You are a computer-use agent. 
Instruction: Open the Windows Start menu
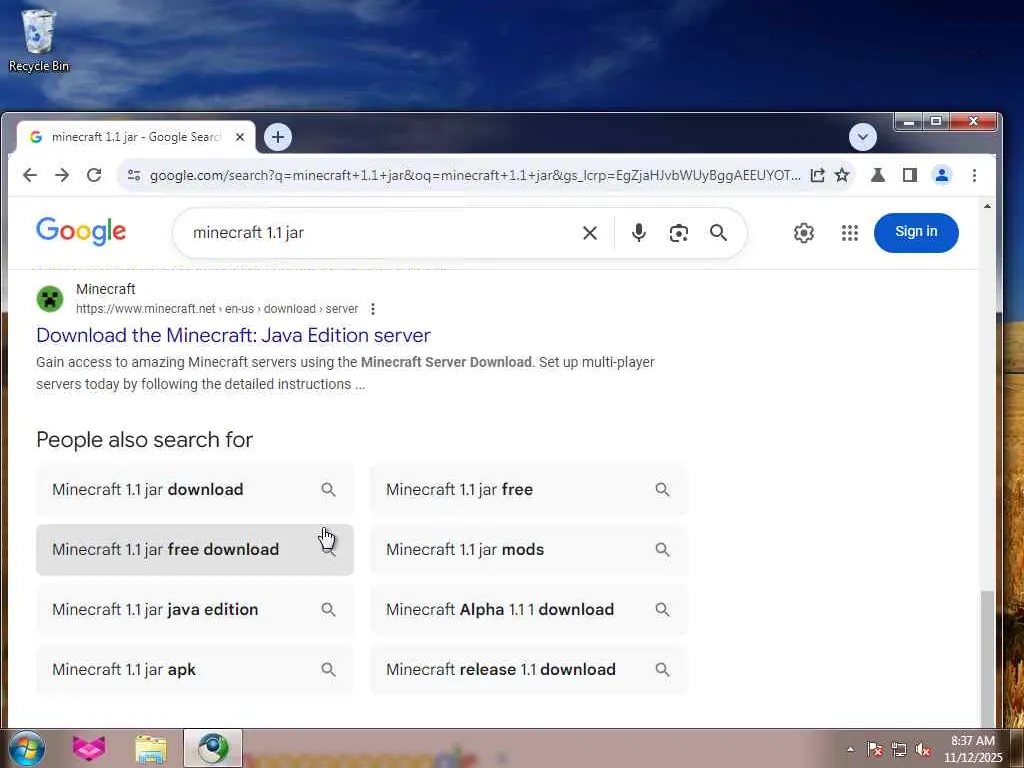click(x=27, y=748)
